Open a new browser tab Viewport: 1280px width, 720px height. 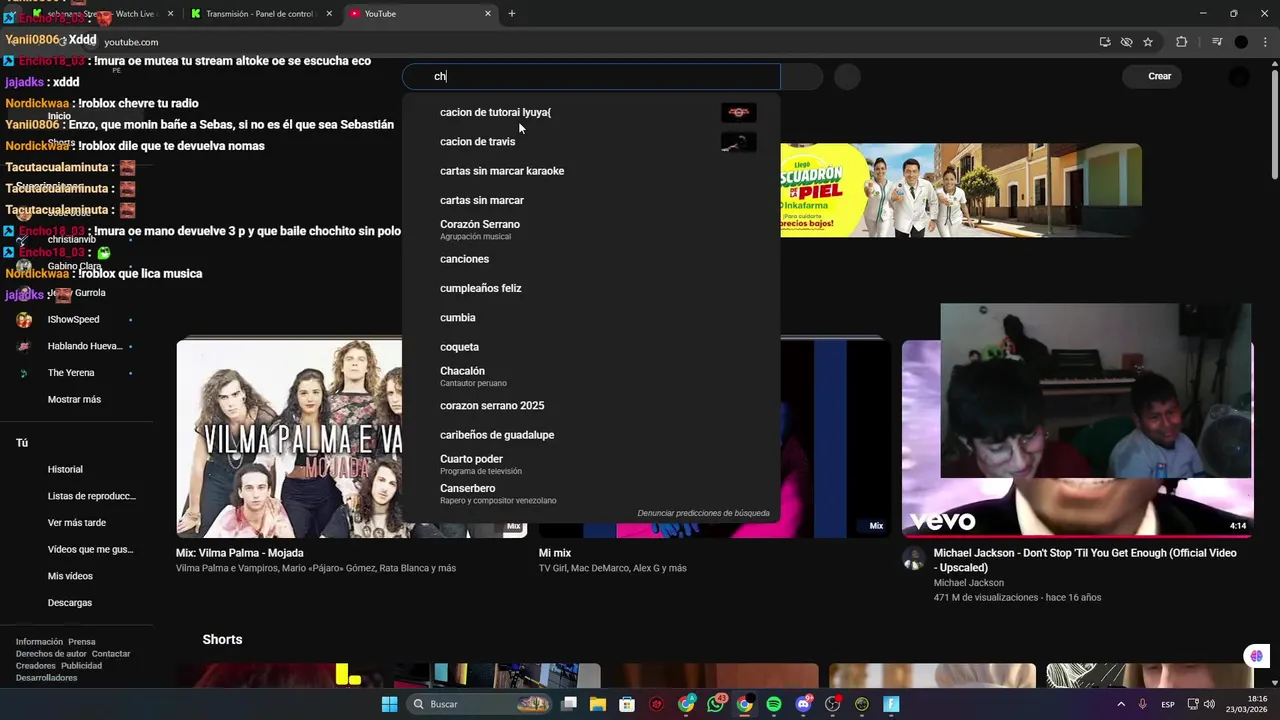(512, 14)
